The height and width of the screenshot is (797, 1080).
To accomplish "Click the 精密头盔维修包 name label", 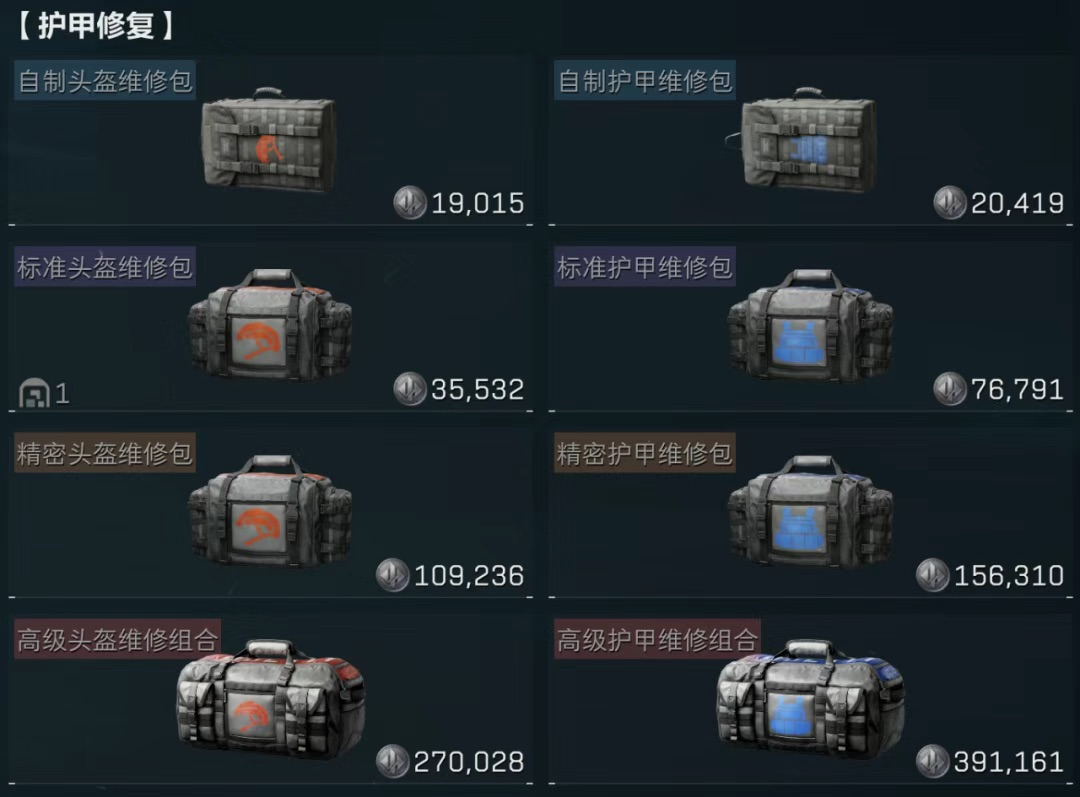I will [x=105, y=453].
